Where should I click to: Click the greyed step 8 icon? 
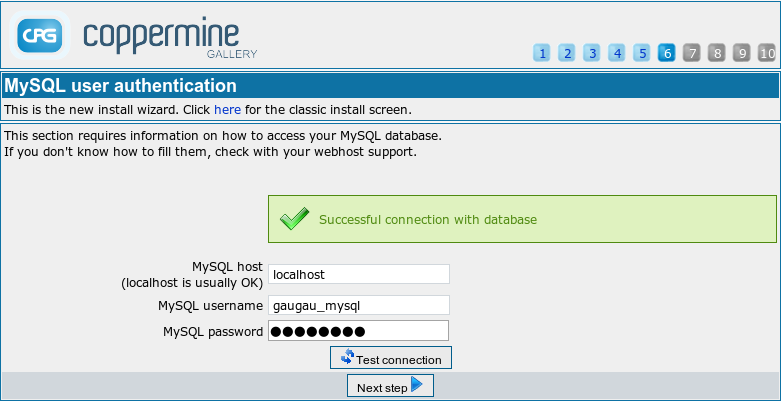(717, 53)
